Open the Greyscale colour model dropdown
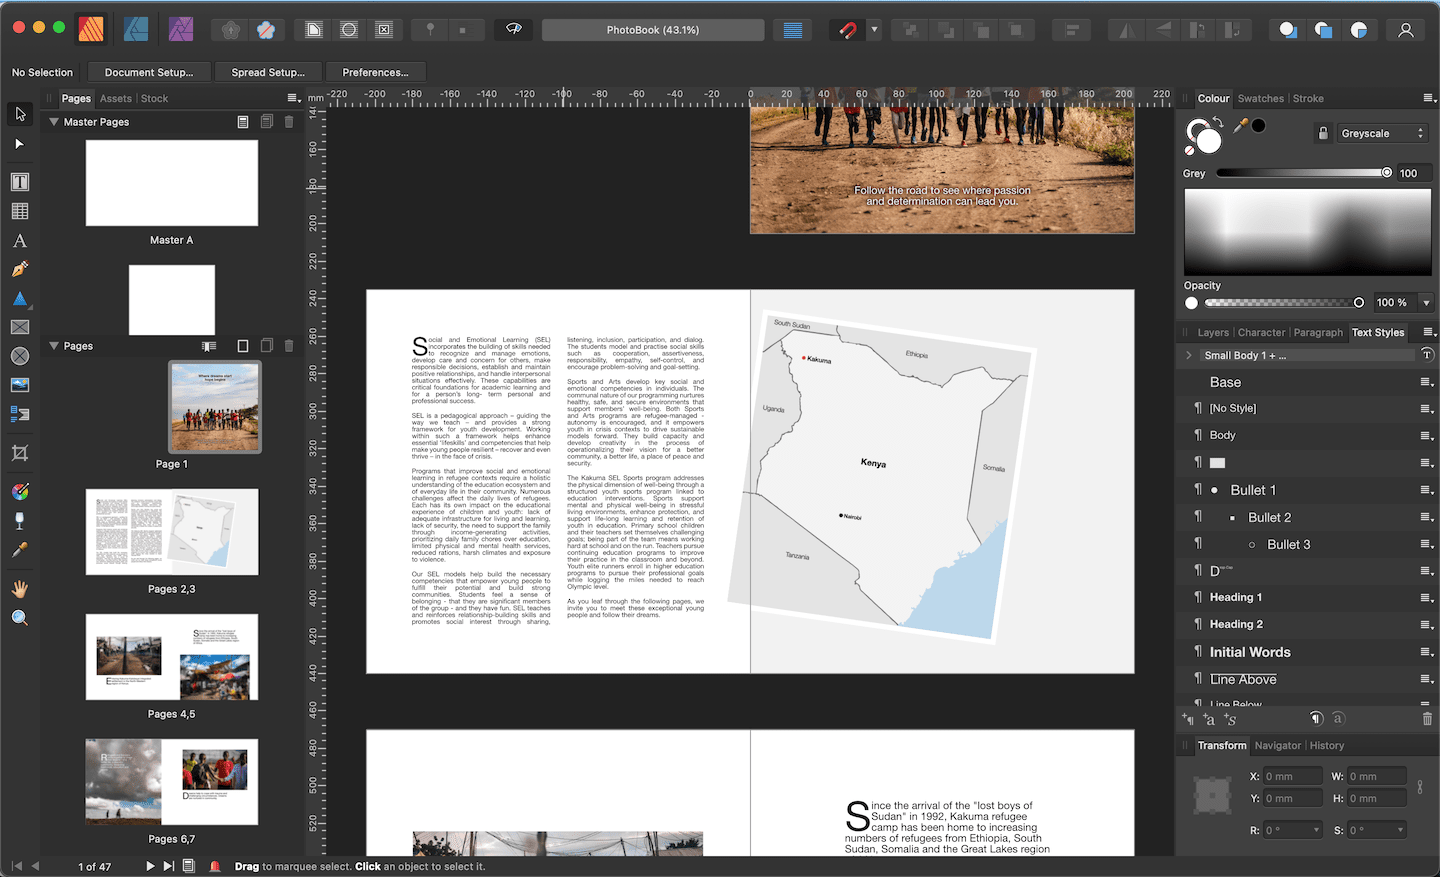The width and height of the screenshot is (1440, 877). pyautogui.click(x=1382, y=133)
